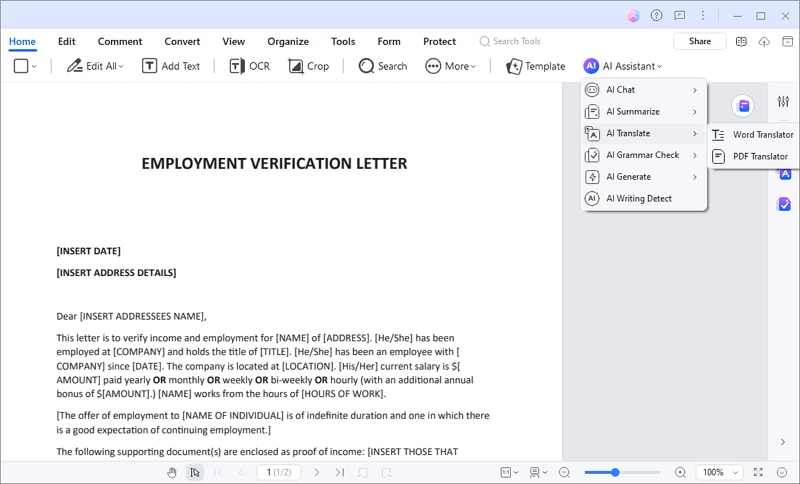
Task: Expand the selection box dropdown arrow
Action: pos(34,66)
